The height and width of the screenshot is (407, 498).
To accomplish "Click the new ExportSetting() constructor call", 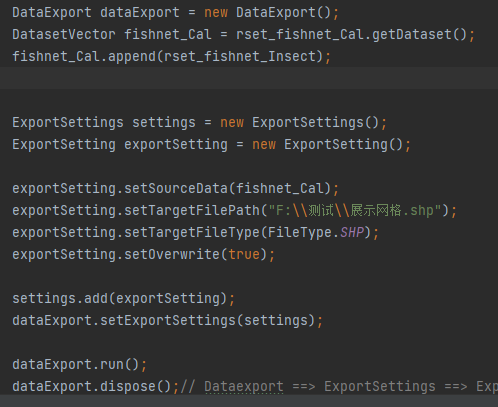I will (x=327, y=145).
